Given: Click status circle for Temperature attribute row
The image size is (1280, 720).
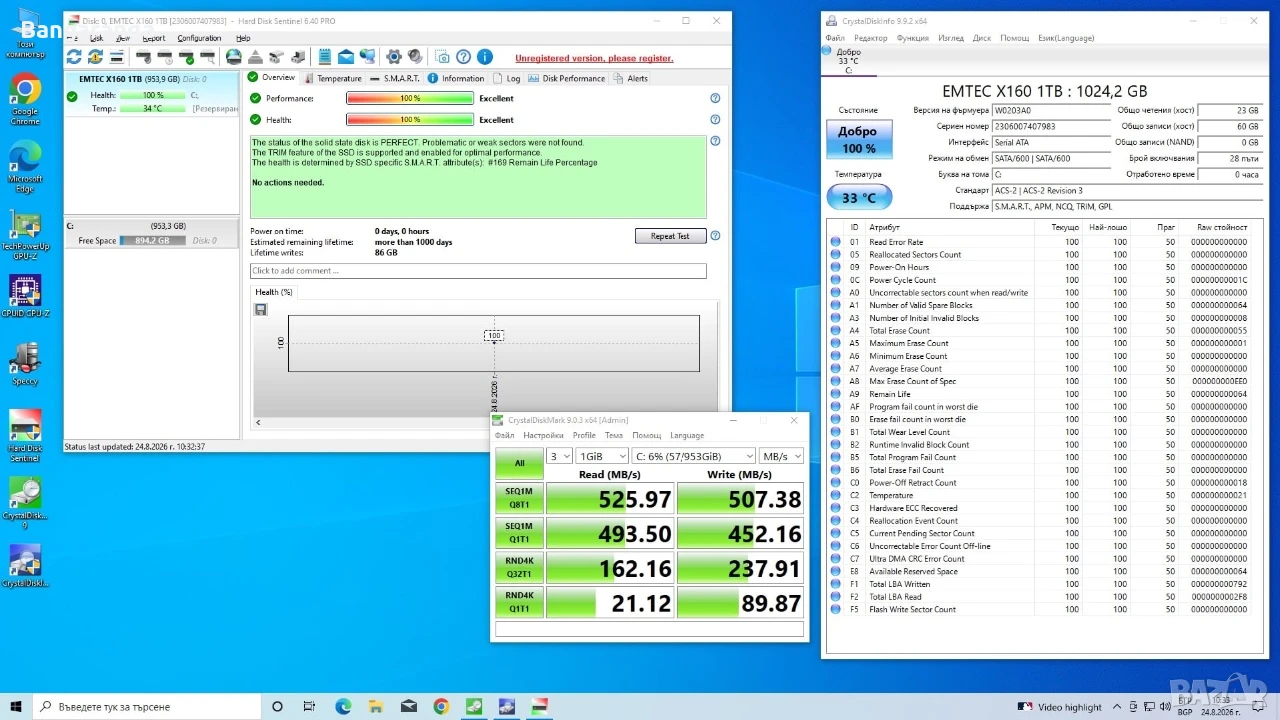Looking at the screenshot, I should coord(836,495).
